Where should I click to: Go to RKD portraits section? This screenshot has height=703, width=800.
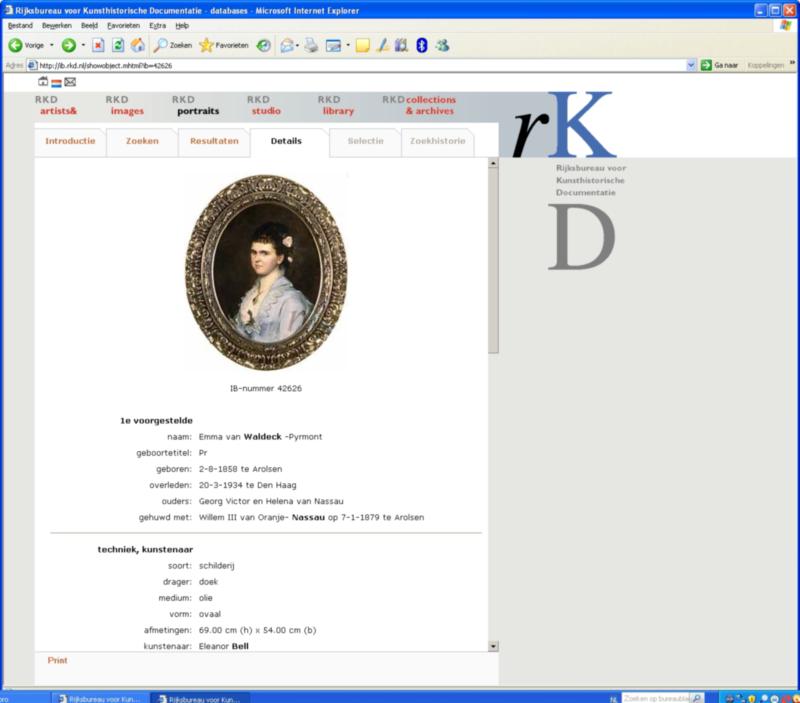point(195,105)
